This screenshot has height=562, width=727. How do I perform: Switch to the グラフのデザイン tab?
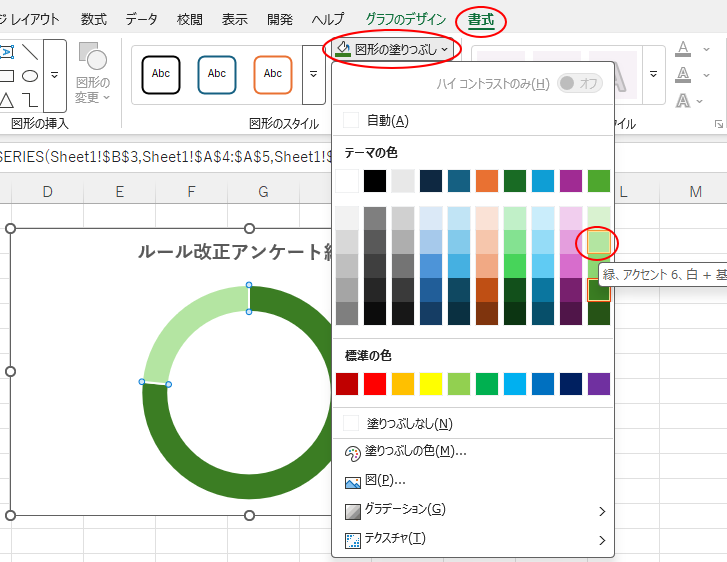pyautogui.click(x=406, y=19)
